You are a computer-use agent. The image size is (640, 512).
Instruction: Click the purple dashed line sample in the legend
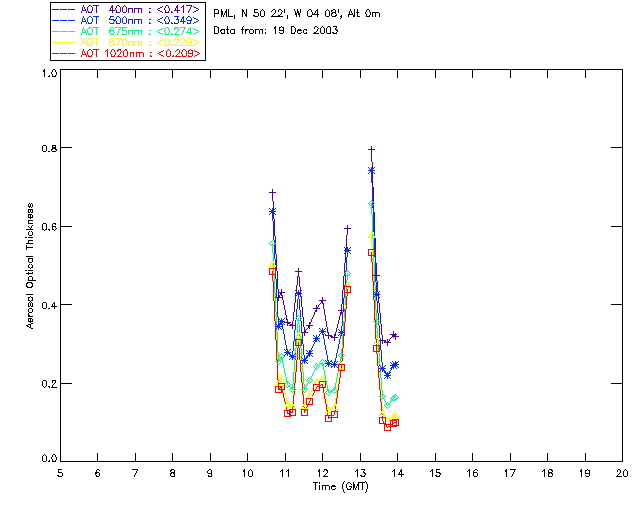[x=64, y=9]
